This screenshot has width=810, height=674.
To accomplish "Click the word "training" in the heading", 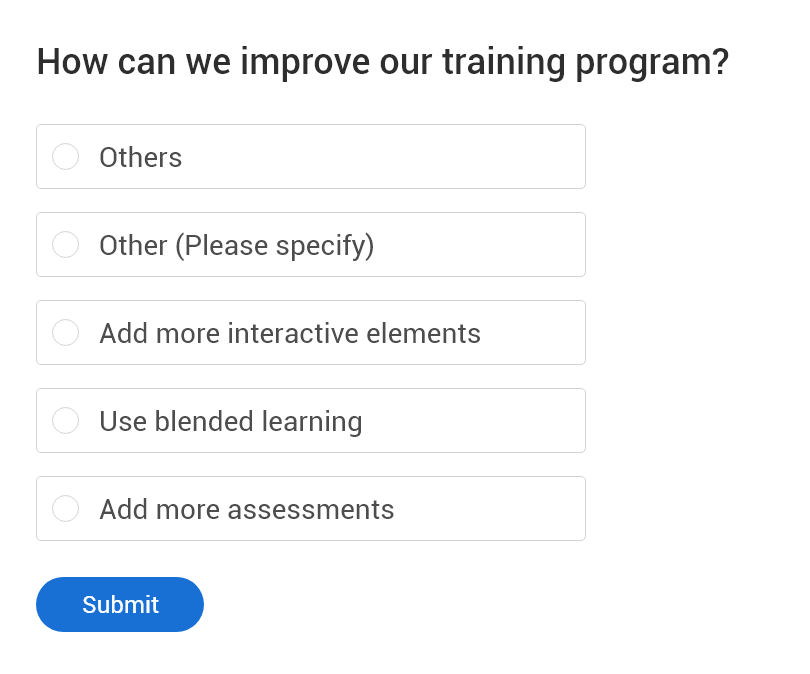I will (x=503, y=62).
